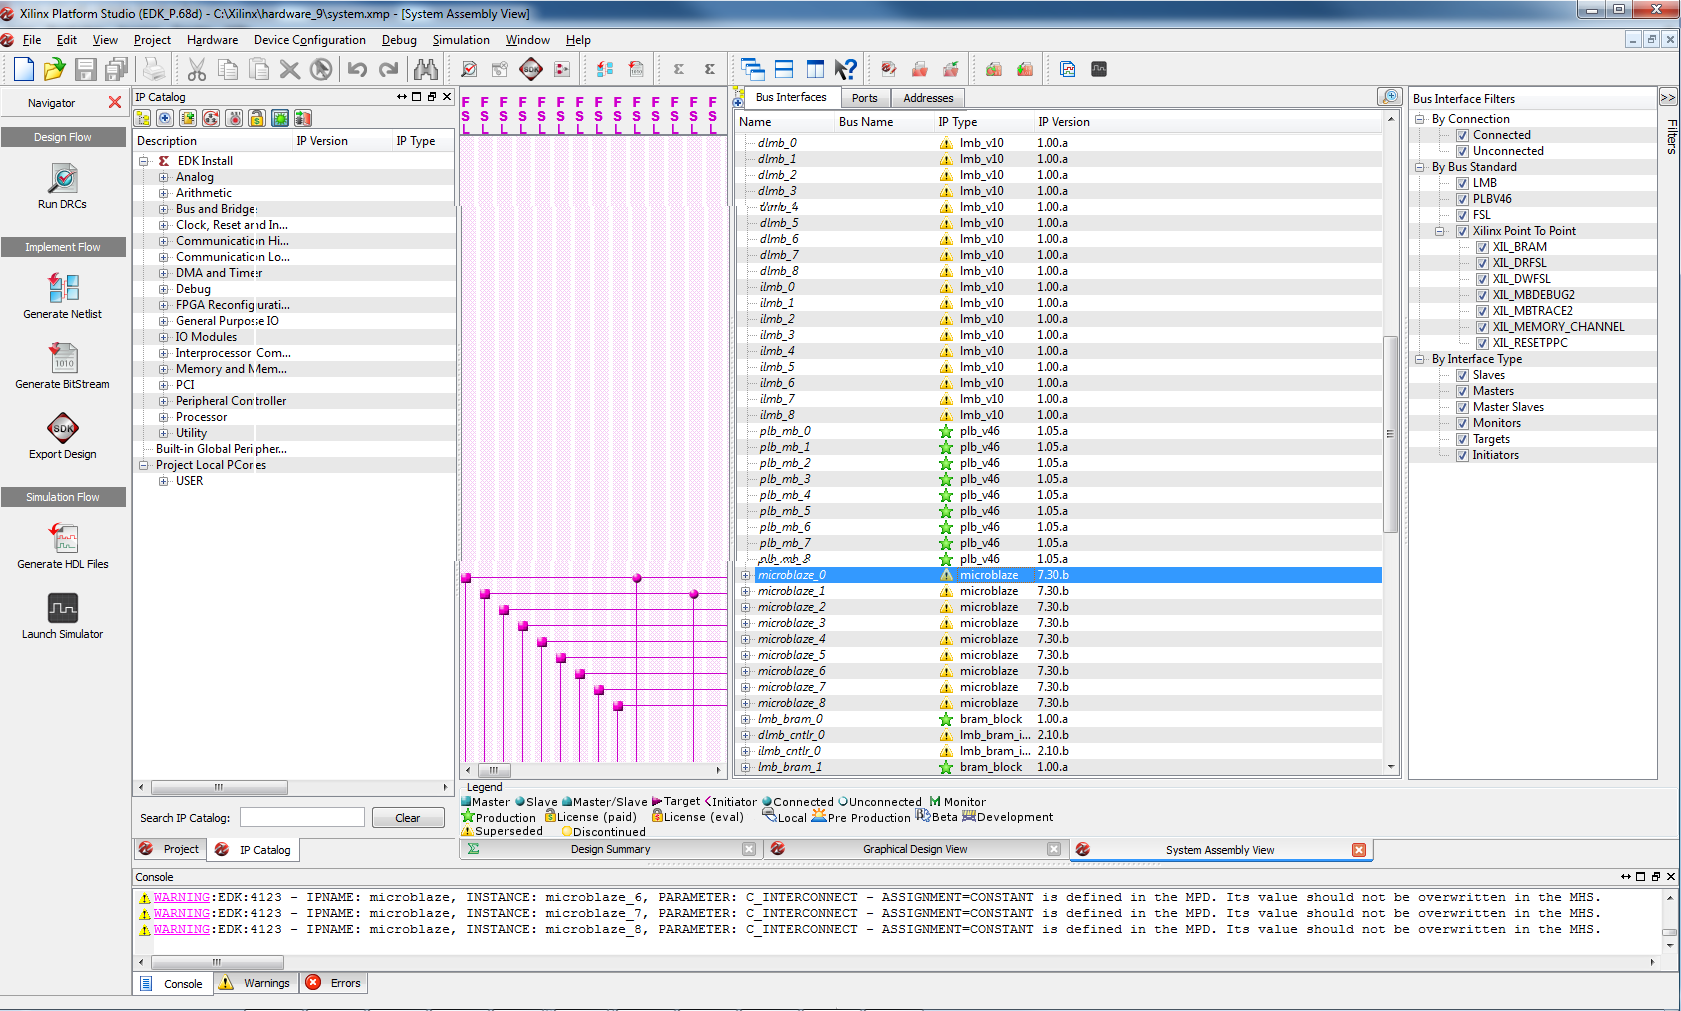
Task: Toggle the Unconnected filter checkbox
Action: pyautogui.click(x=1462, y=151)
